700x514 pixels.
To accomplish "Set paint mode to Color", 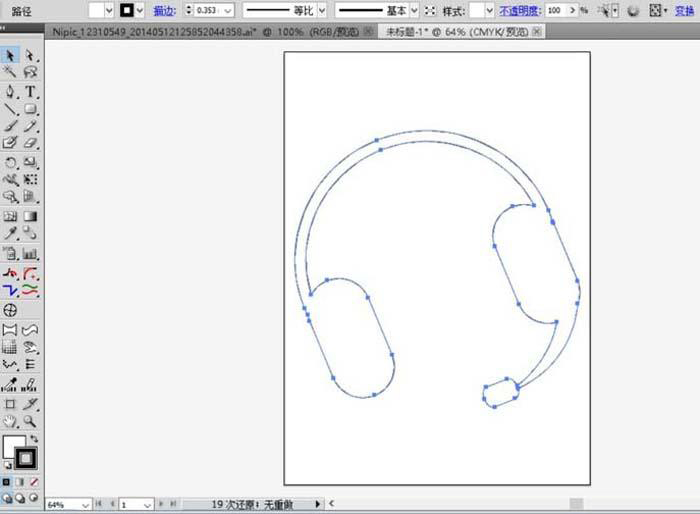I will (6, 482).
